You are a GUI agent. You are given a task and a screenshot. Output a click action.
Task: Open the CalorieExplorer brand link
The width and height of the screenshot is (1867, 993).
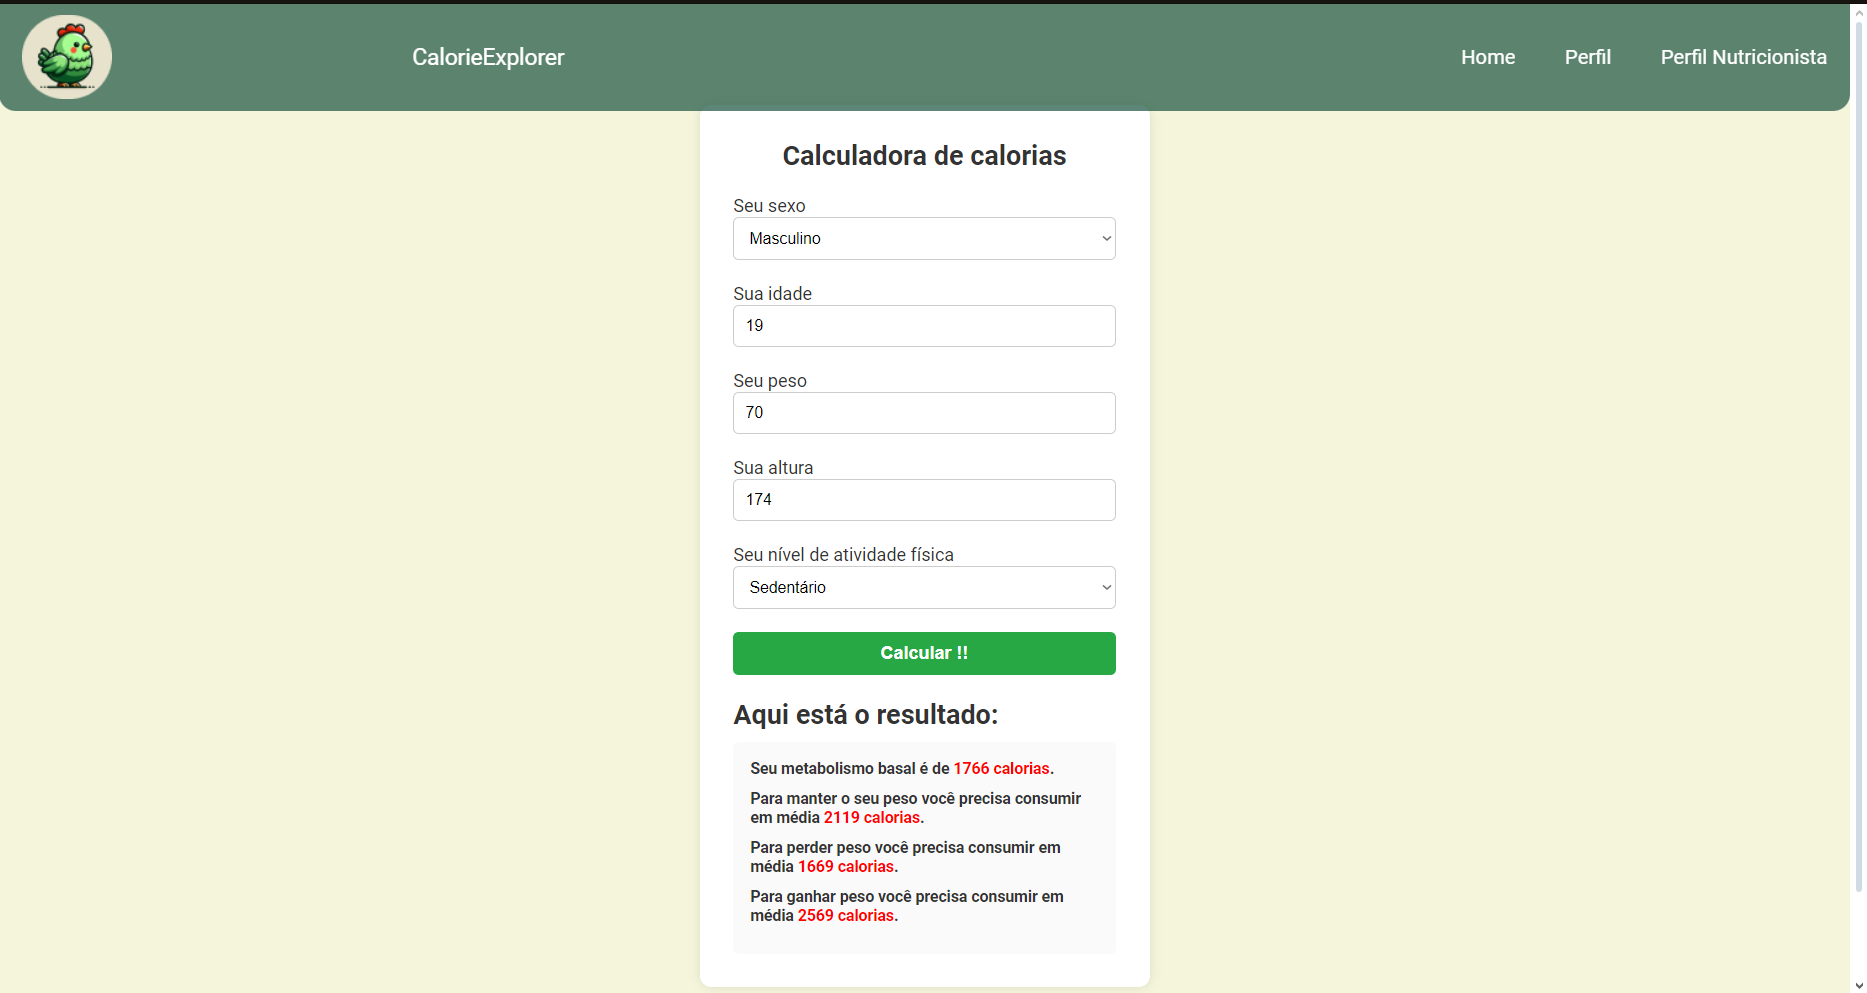[x=488, y=57]
